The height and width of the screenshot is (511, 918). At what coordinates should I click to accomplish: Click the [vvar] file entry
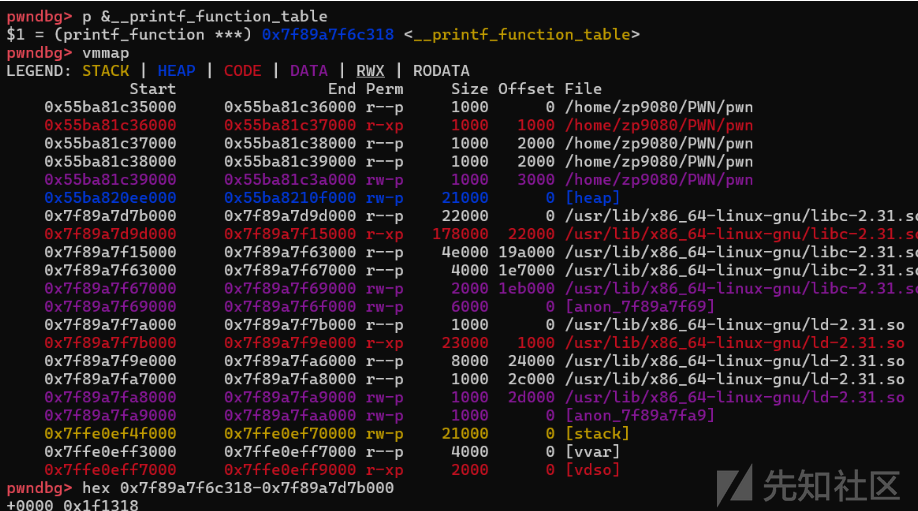coord(592,452)
